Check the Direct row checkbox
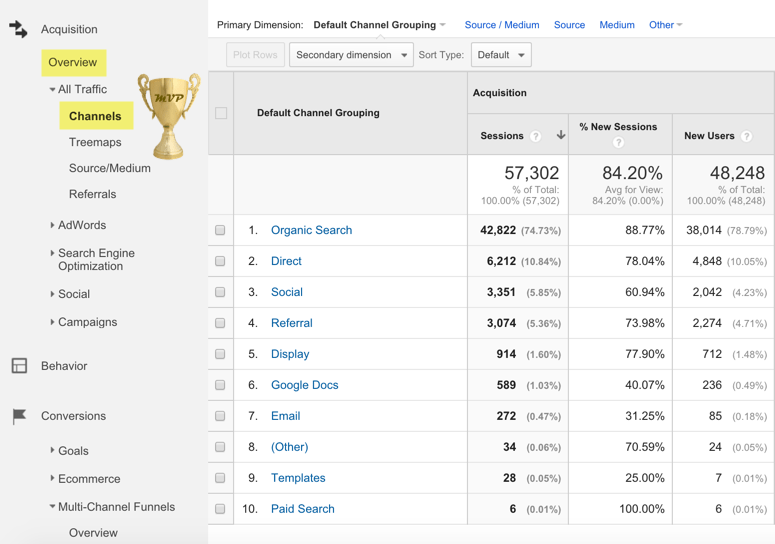The height and width of the screenshot is (544, 775). point(220,261)
